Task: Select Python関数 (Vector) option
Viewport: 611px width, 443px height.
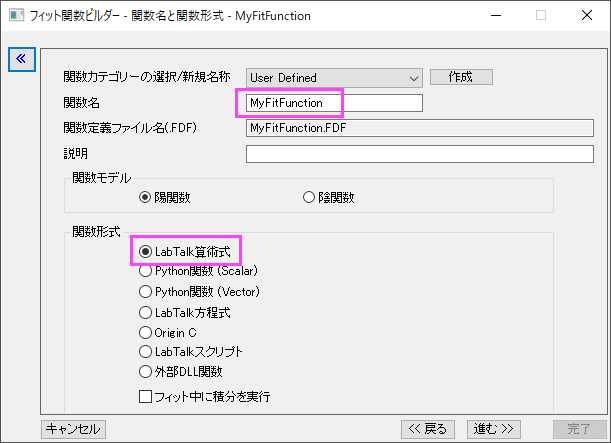Action: click(x=145, y=291)
